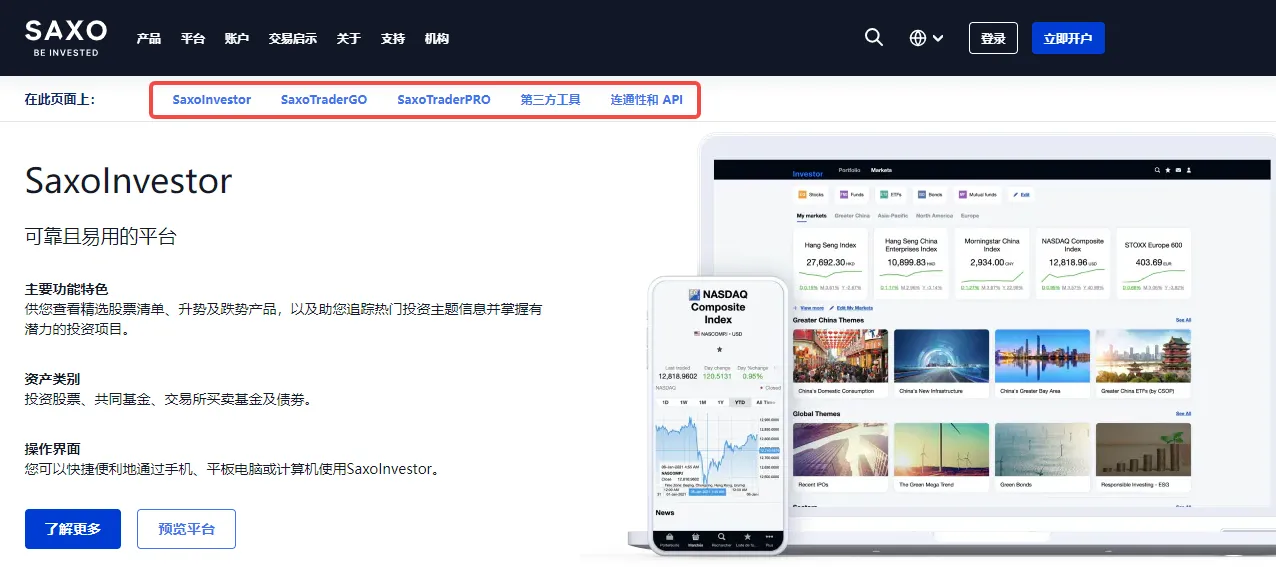Open Greater China ETFs (by CSOP) thumbnail
This screenshot has width=1276, height=567.
[x=1143, y=357]
